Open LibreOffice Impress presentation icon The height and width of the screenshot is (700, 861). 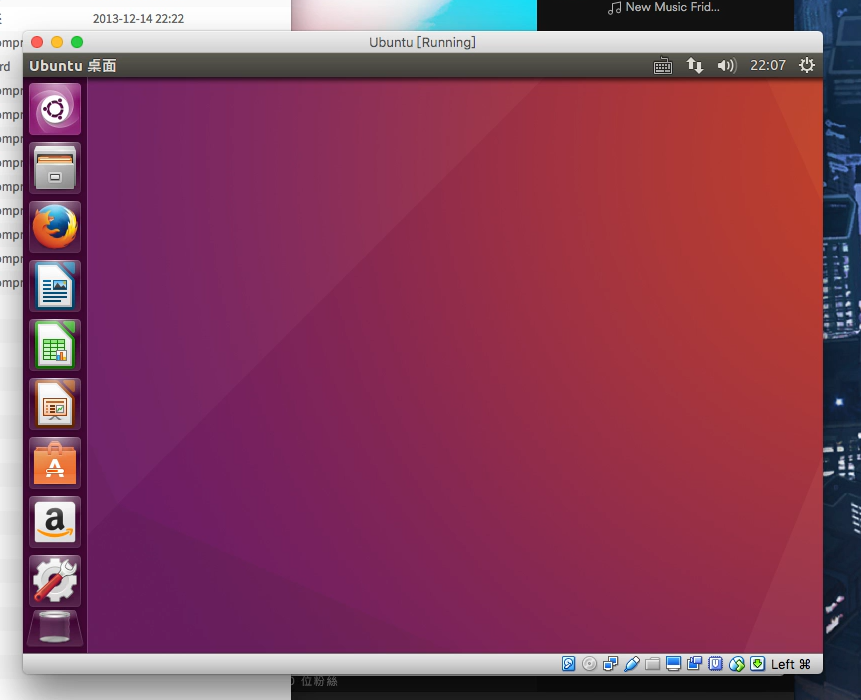pos(55,404)
